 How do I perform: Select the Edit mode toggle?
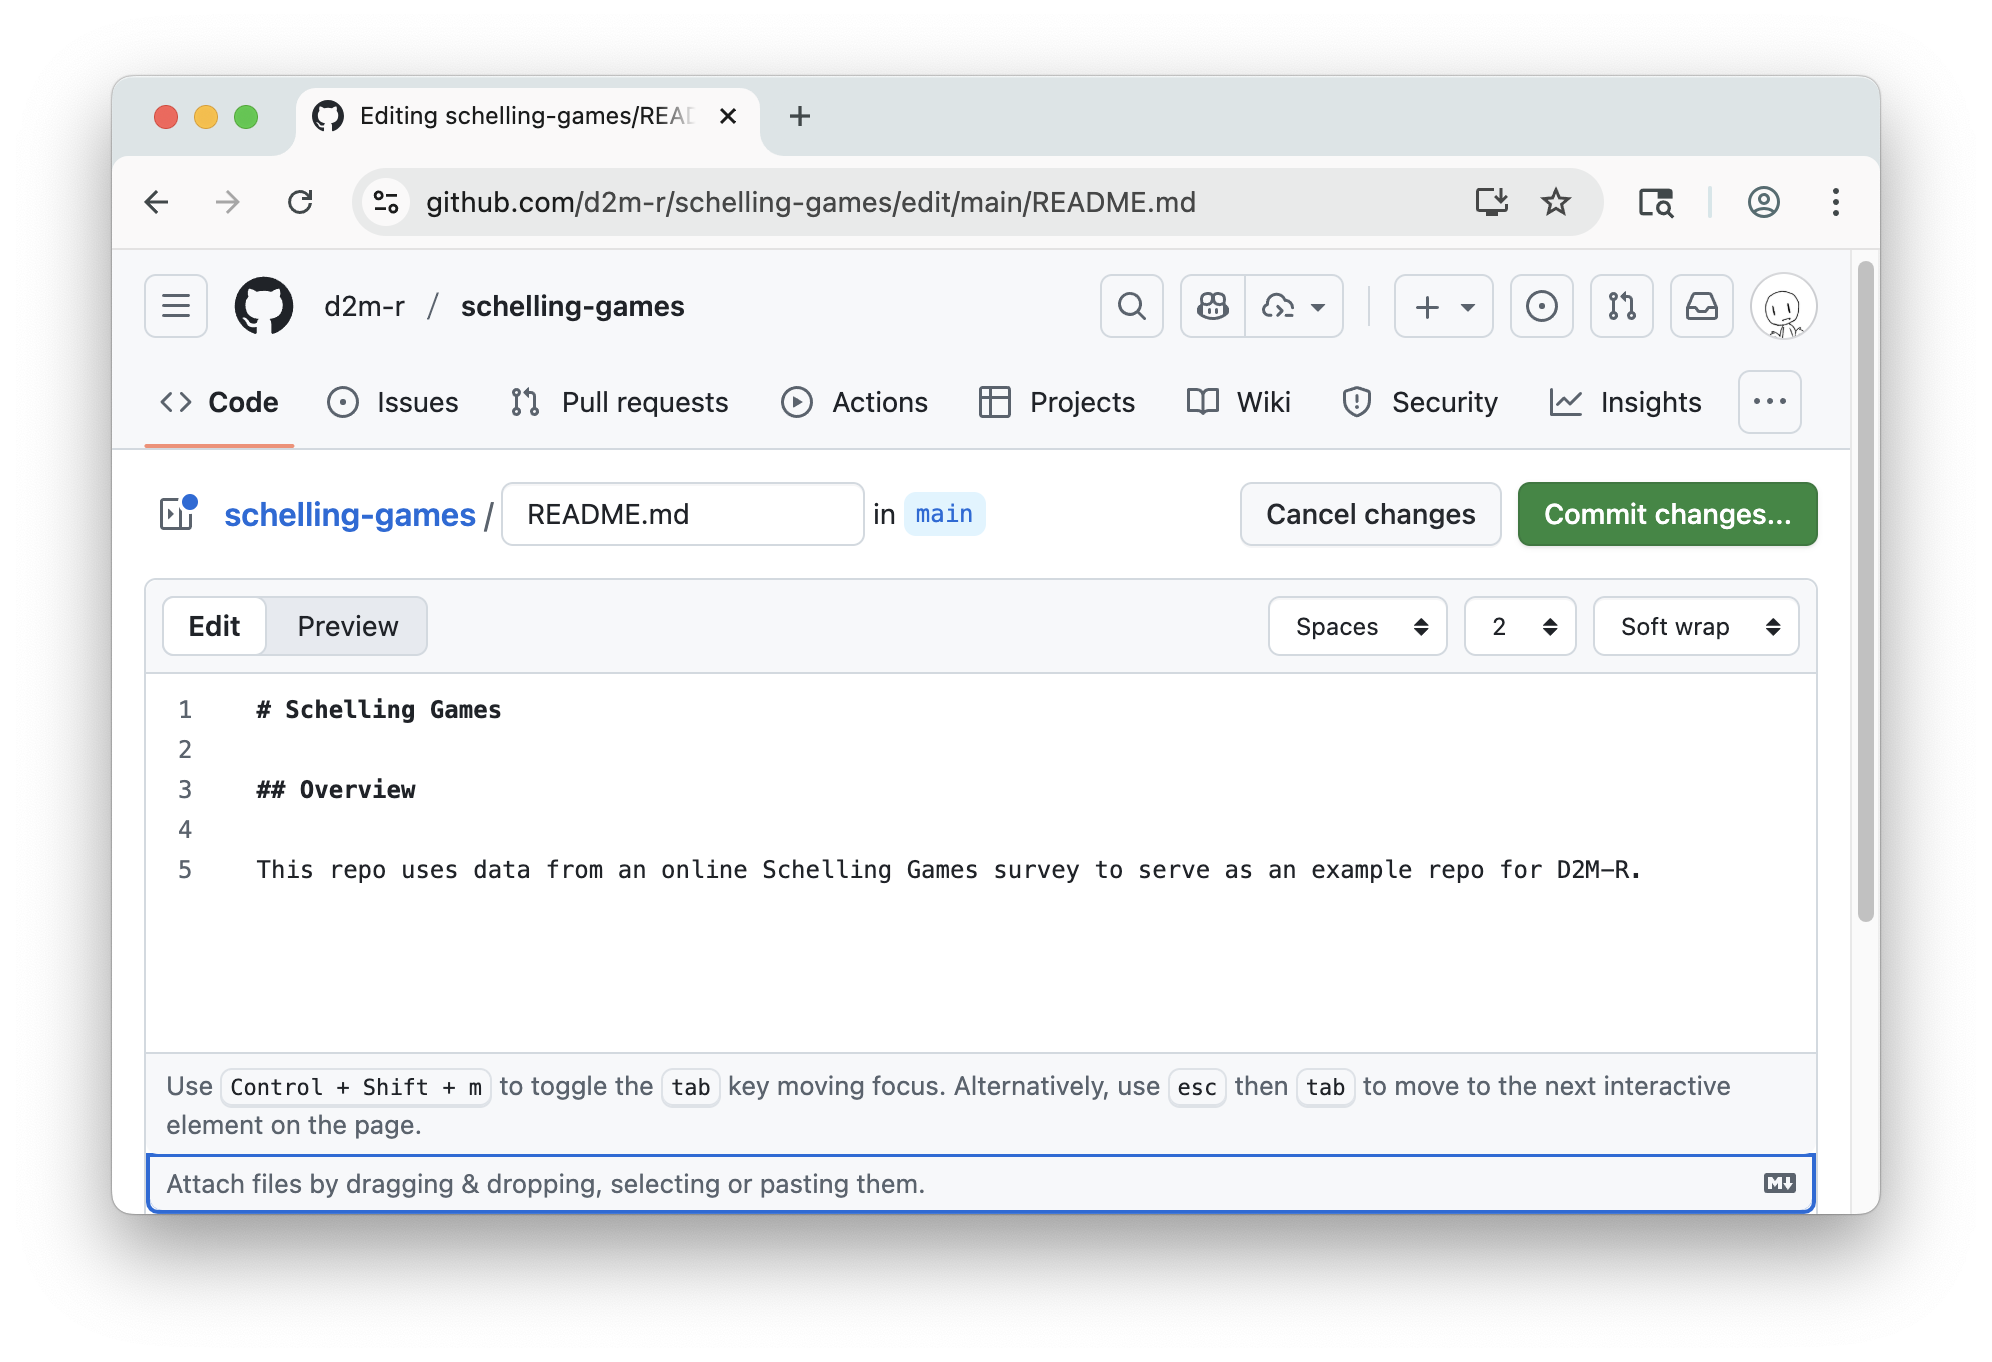tap(214, 626)
